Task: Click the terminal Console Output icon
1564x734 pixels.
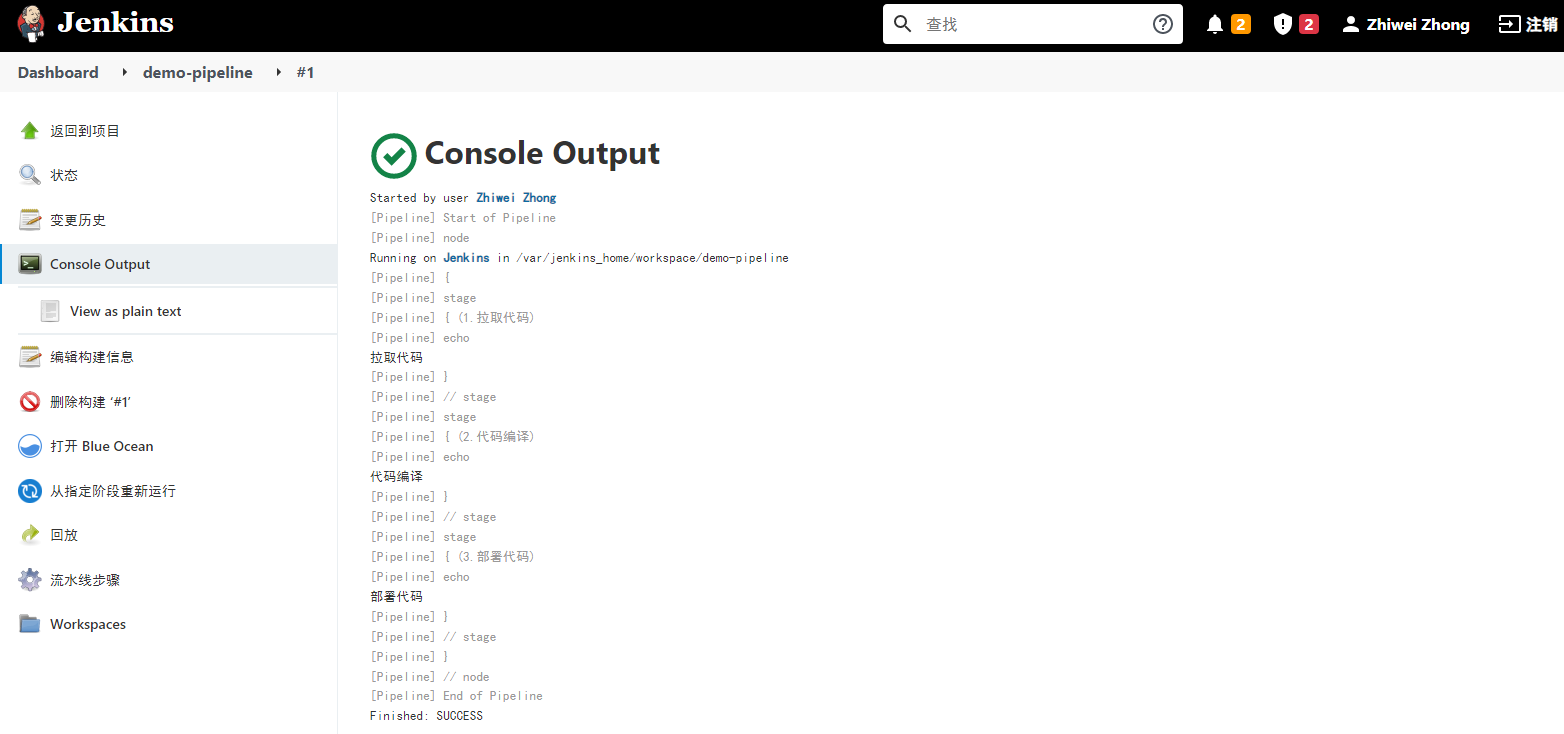Action: 30,264
